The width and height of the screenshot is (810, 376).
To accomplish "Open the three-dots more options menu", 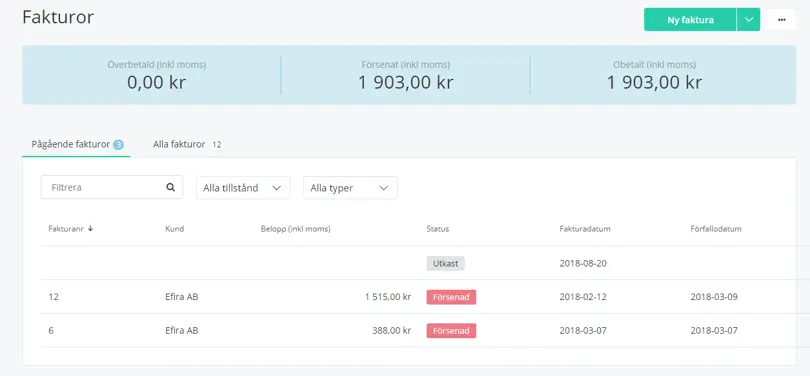I will (782, 20).
